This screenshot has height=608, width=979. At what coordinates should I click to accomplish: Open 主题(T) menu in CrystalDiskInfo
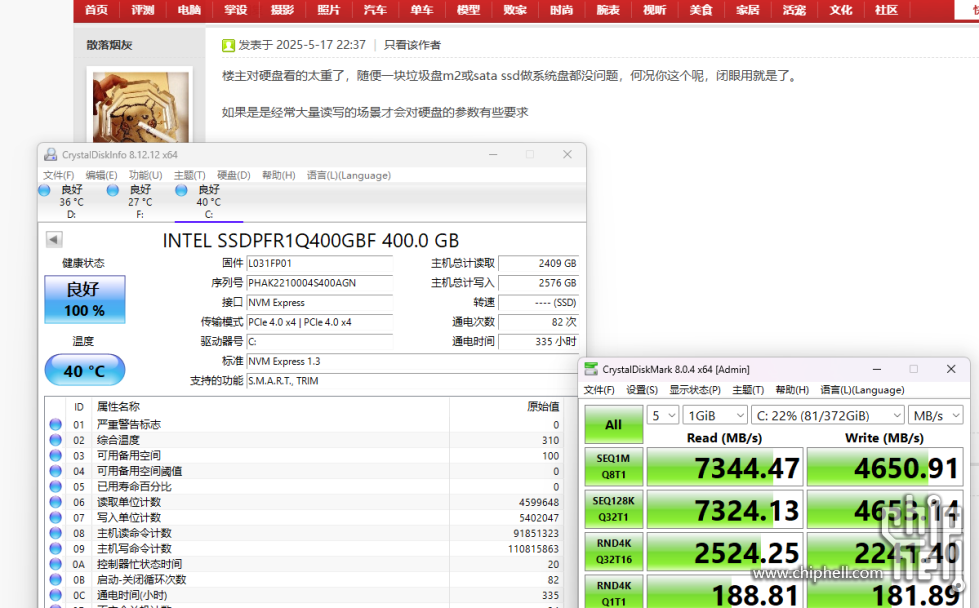(189, 175)
